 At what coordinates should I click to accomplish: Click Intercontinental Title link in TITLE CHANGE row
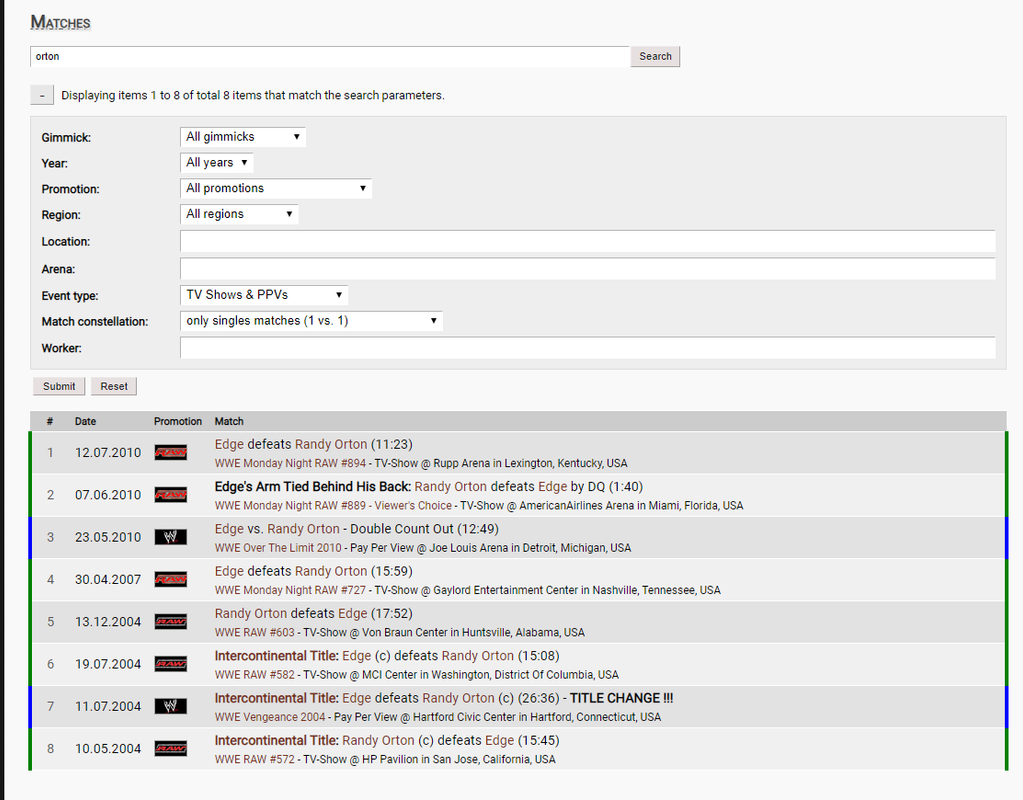click(277, 698)
